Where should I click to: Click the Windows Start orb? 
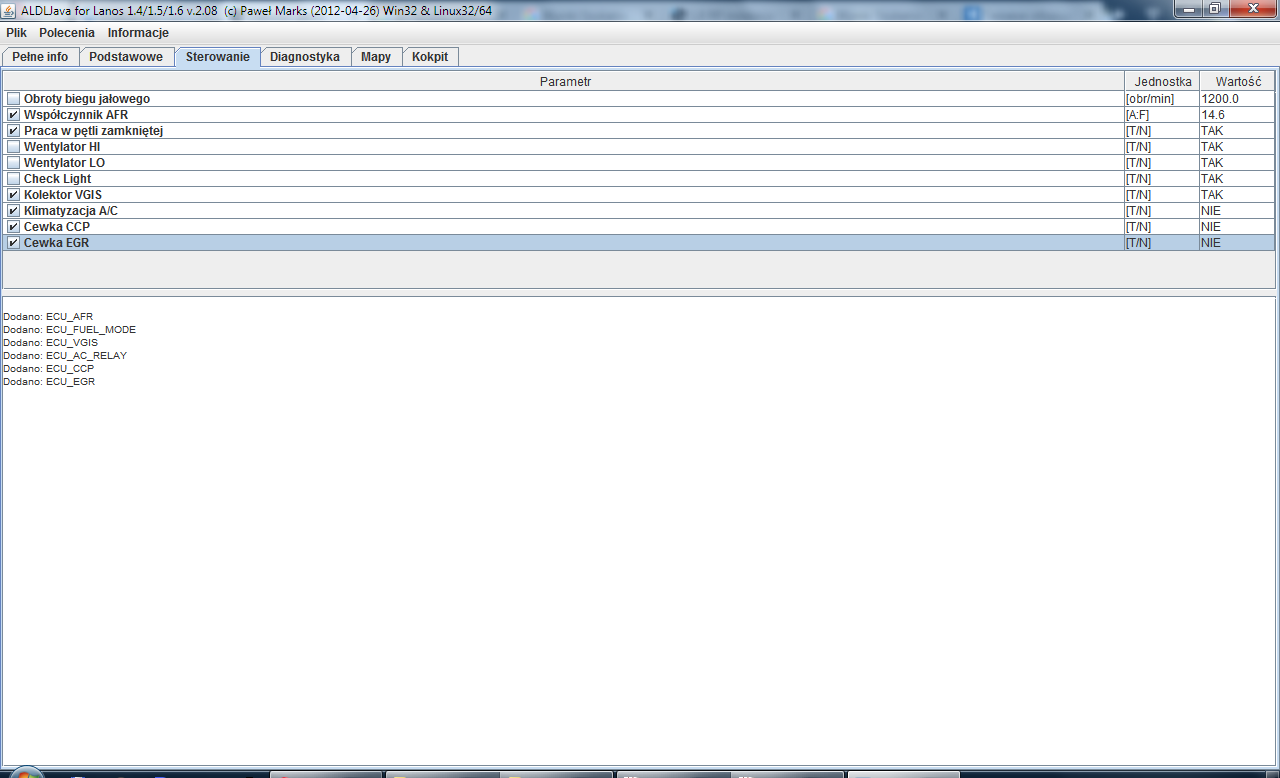pos(25,773)
